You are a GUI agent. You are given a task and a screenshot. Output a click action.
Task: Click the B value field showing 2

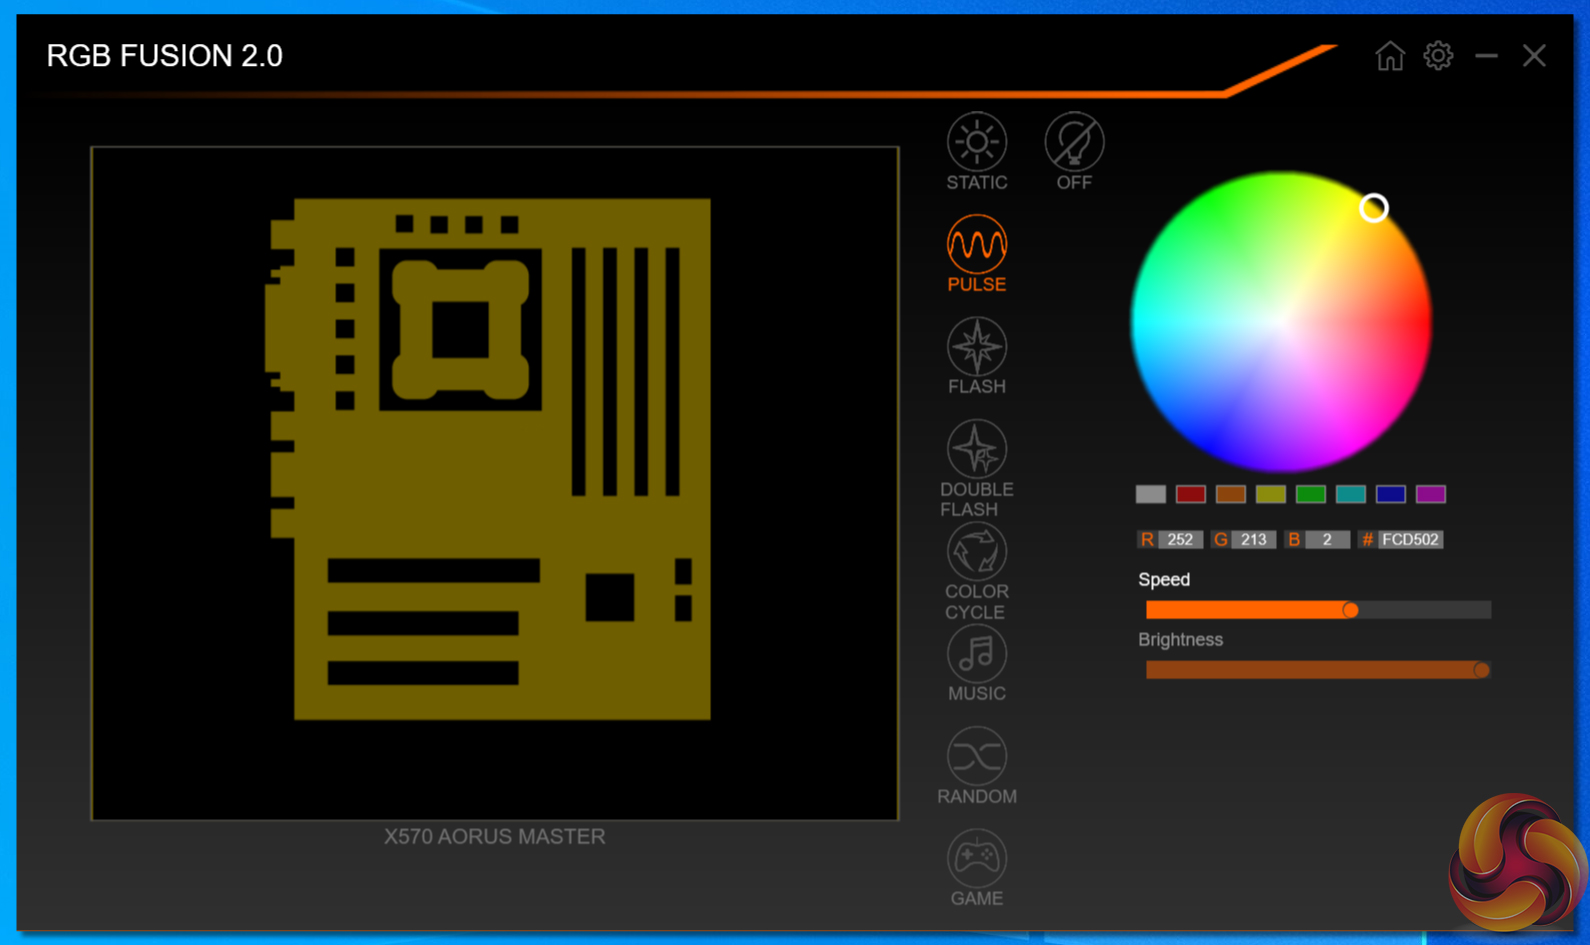[1327, 540]
